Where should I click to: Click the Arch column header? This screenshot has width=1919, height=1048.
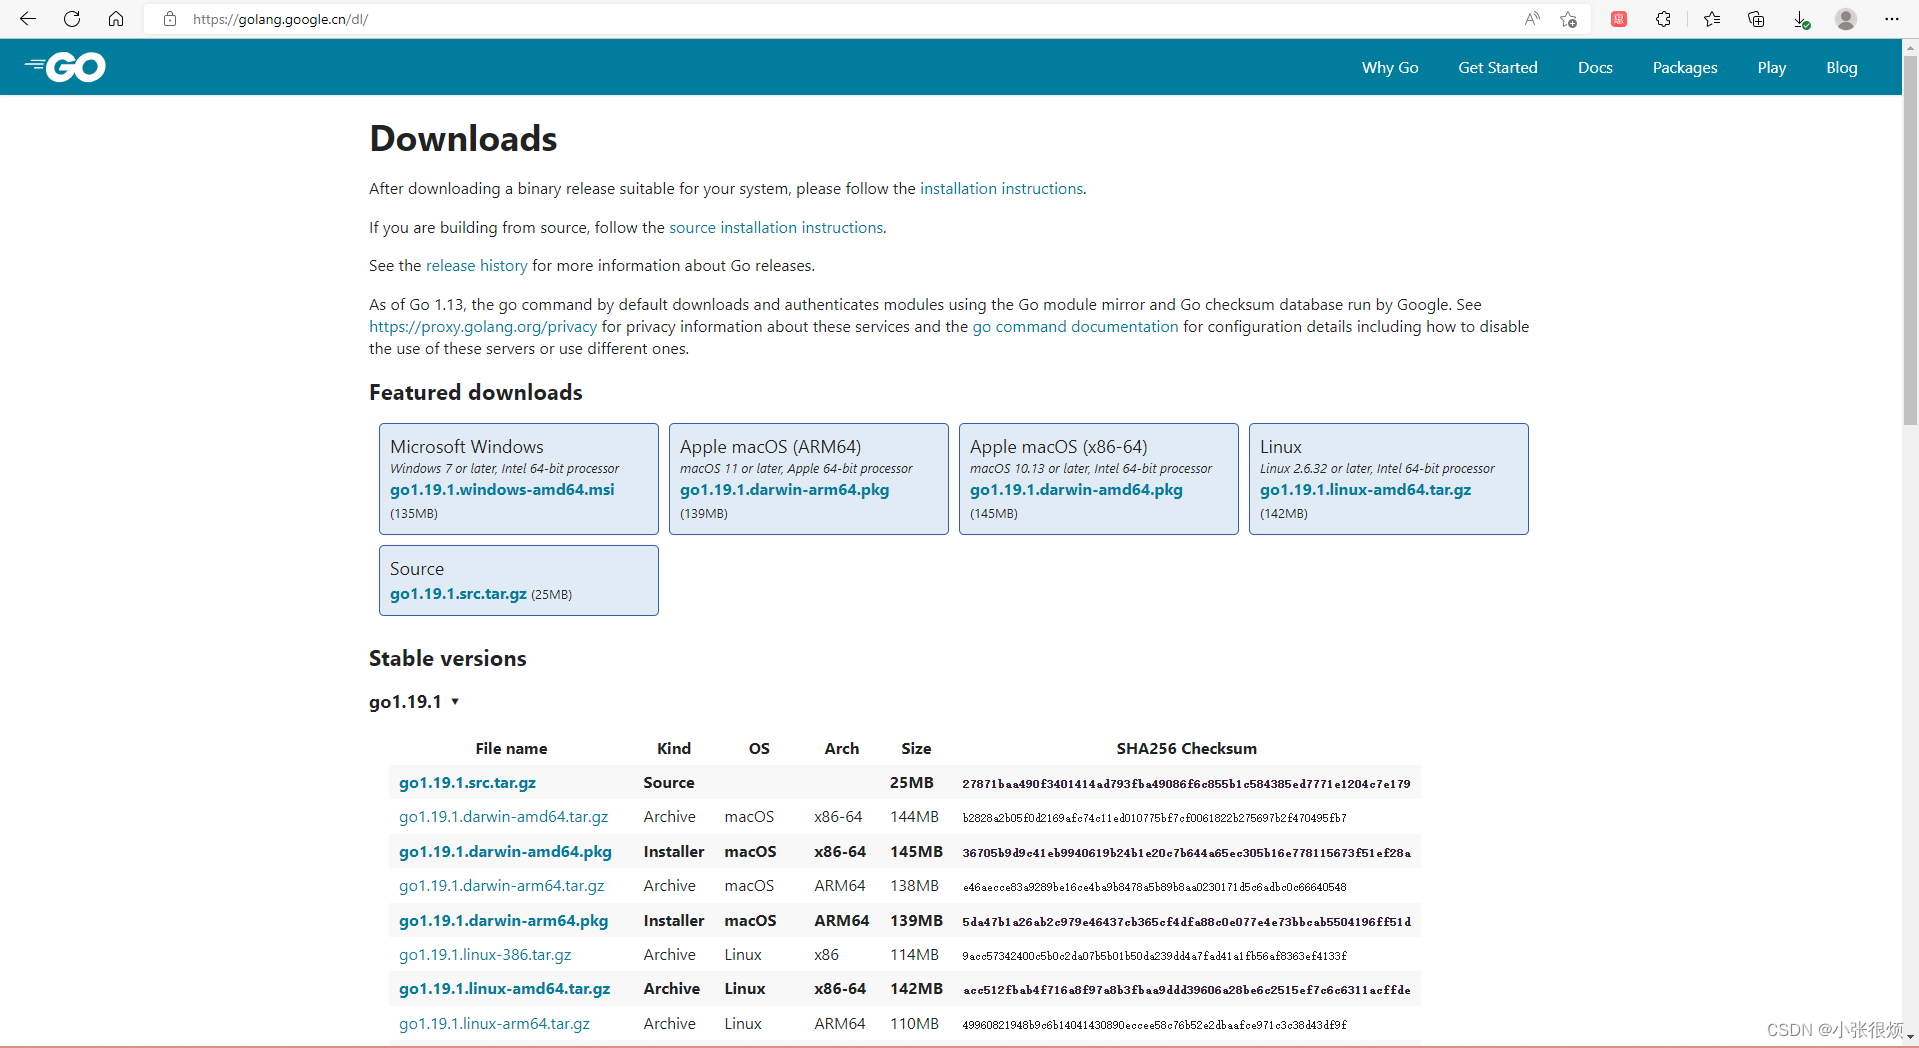[x=842, y=749]
